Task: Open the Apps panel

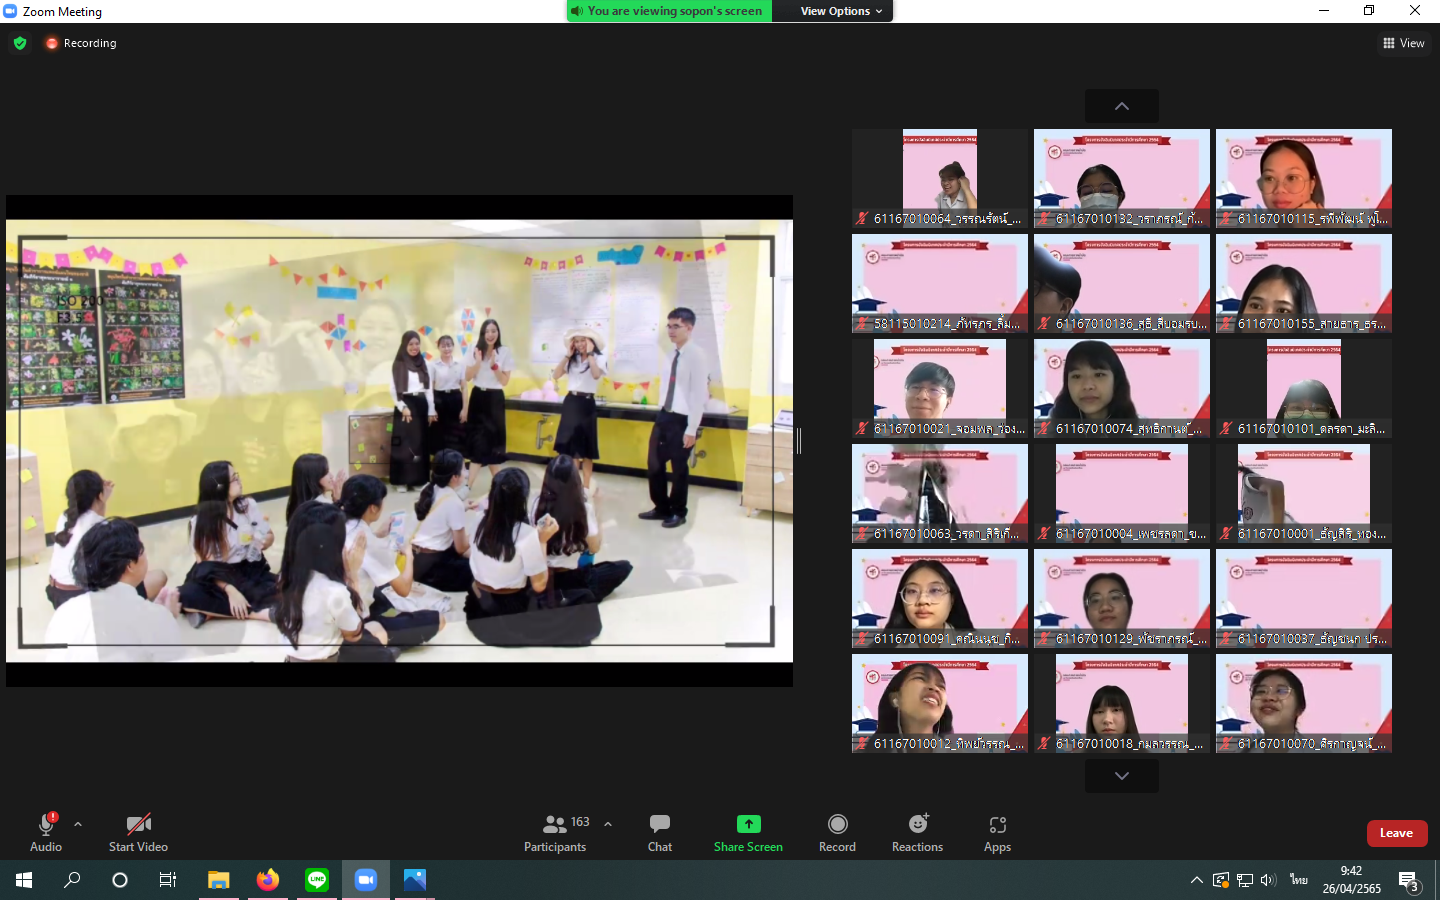Action: pos(997,824)
